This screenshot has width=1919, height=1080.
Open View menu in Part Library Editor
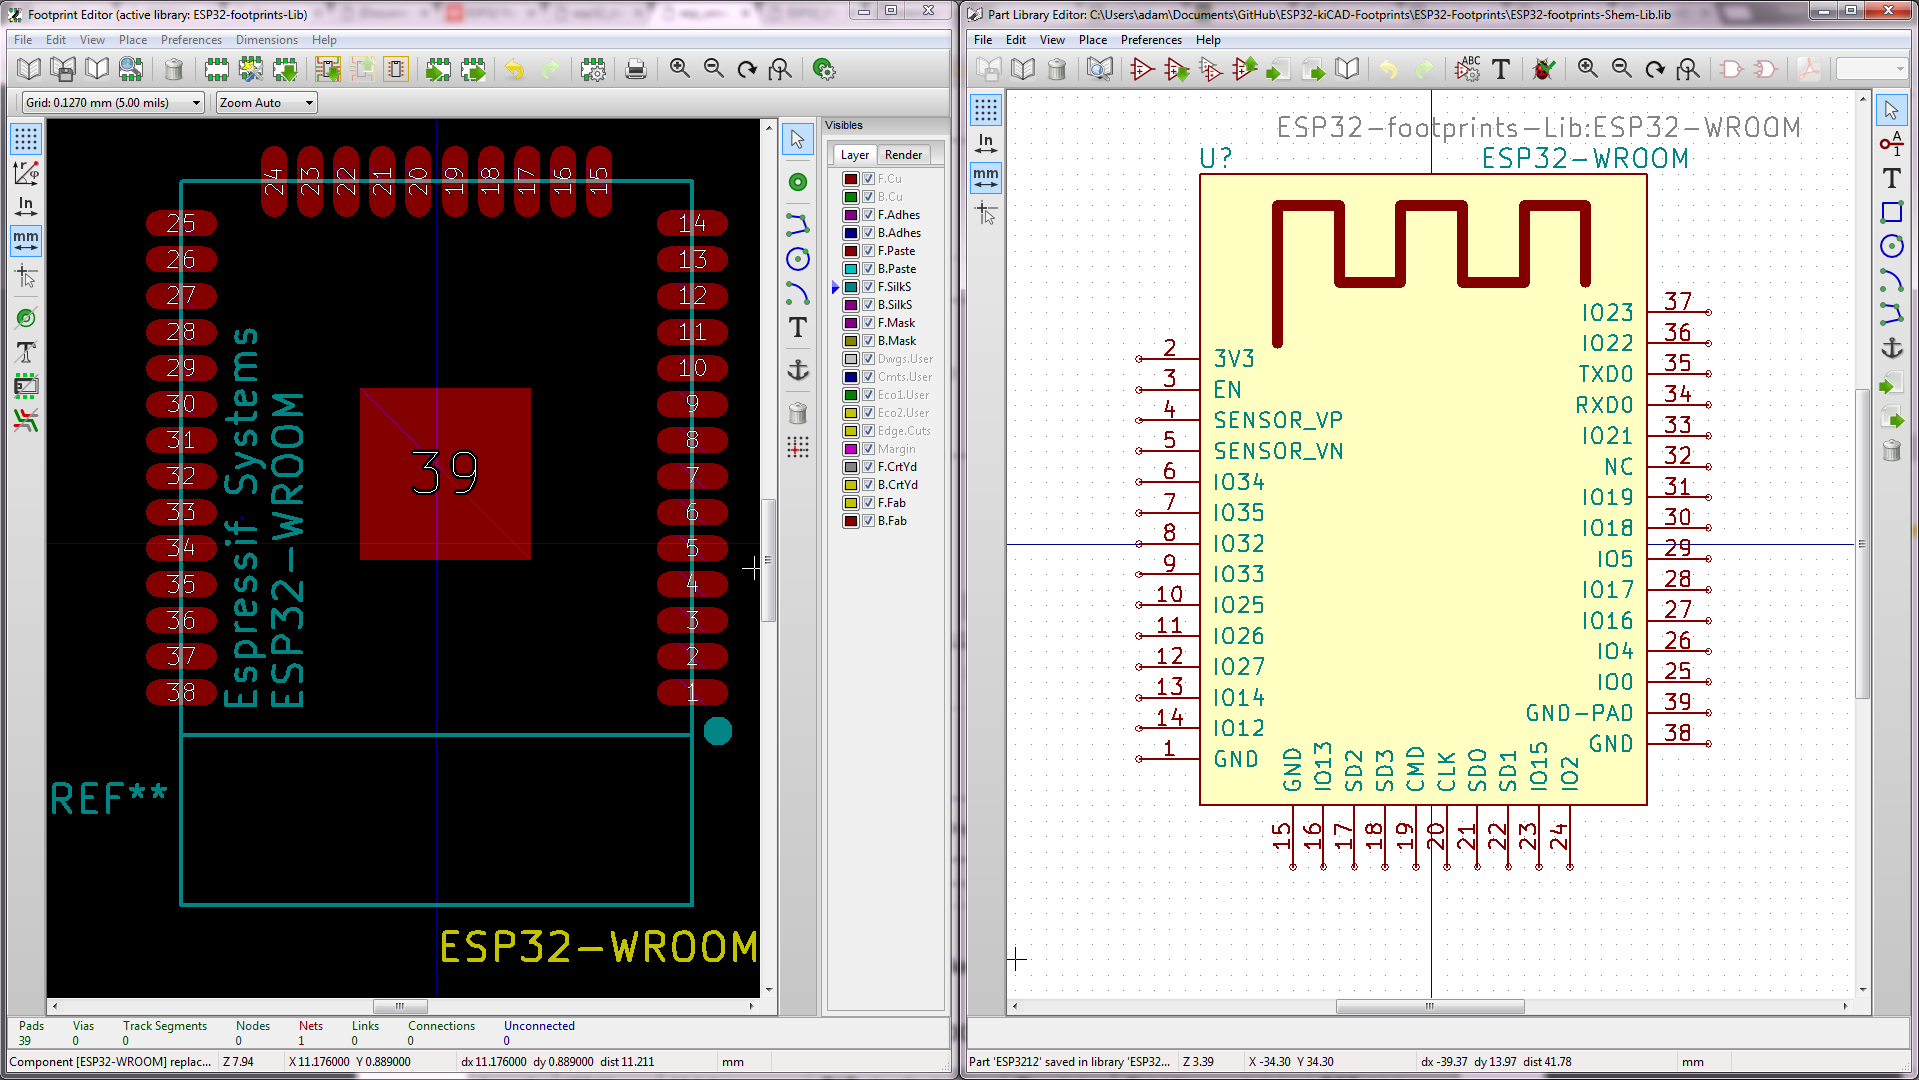tap(1052, 40)
